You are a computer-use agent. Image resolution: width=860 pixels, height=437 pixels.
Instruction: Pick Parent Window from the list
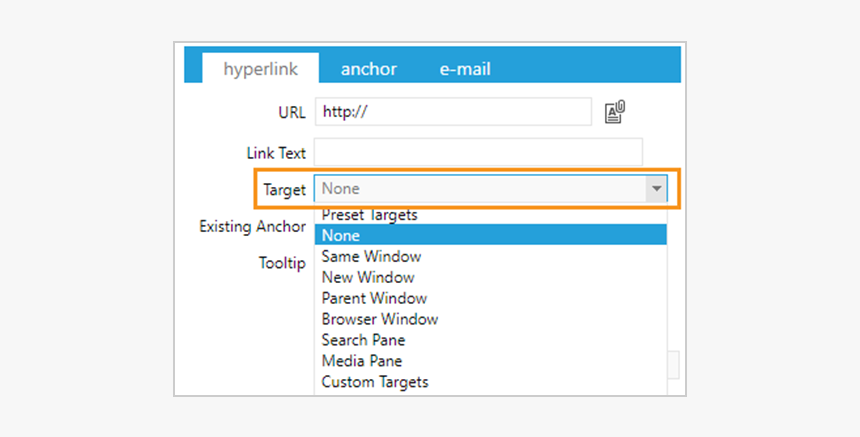click(490, 298)
